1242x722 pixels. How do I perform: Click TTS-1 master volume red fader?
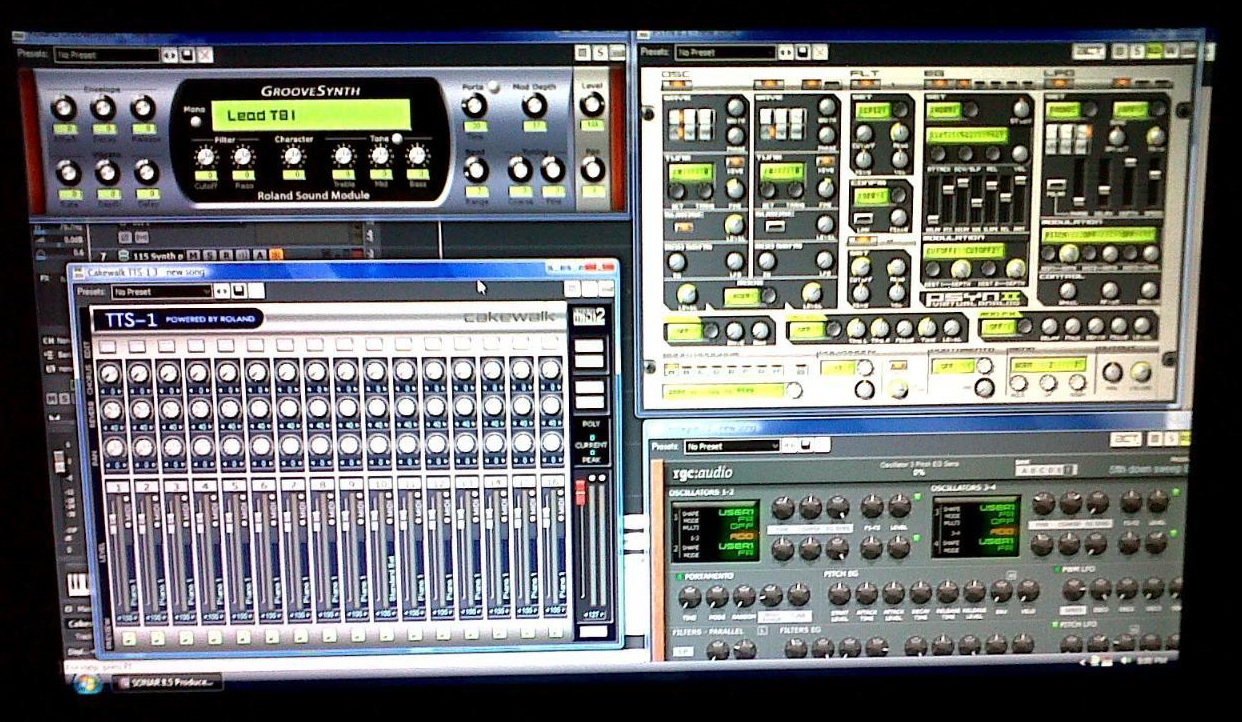point(579,490)
